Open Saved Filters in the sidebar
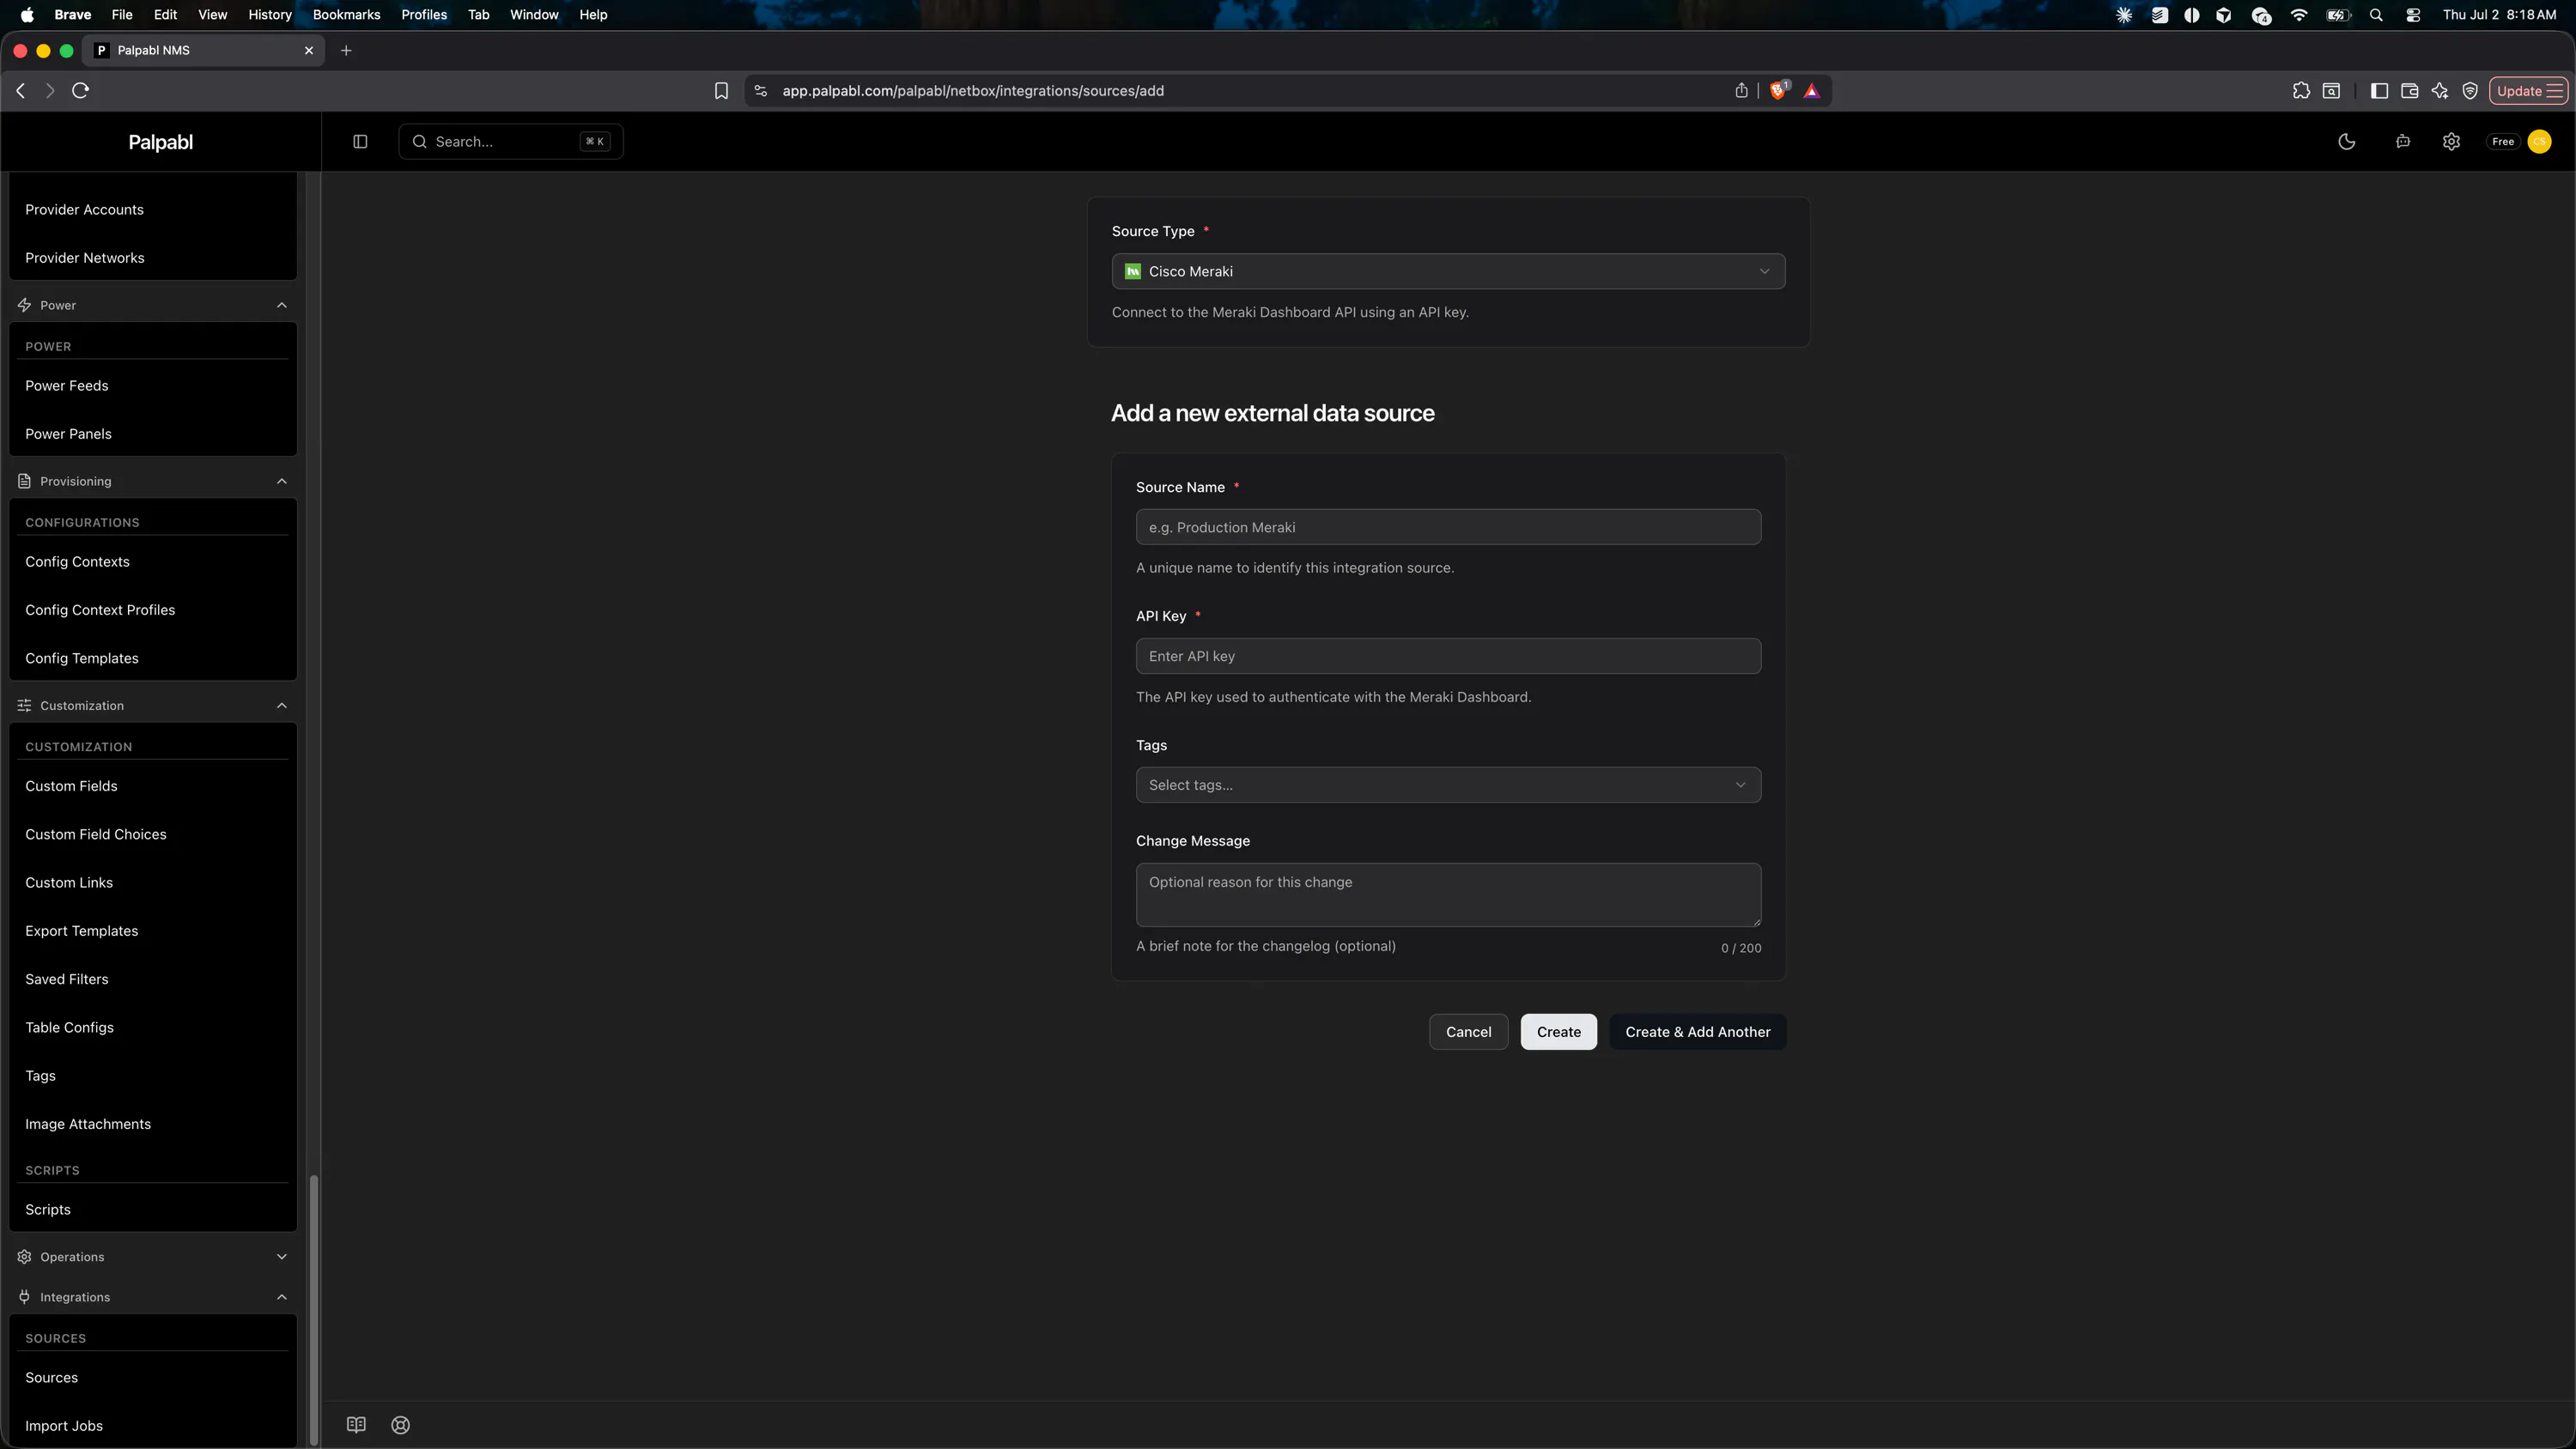Viewport: 2576px width, 1449px height. click(67, 979)
